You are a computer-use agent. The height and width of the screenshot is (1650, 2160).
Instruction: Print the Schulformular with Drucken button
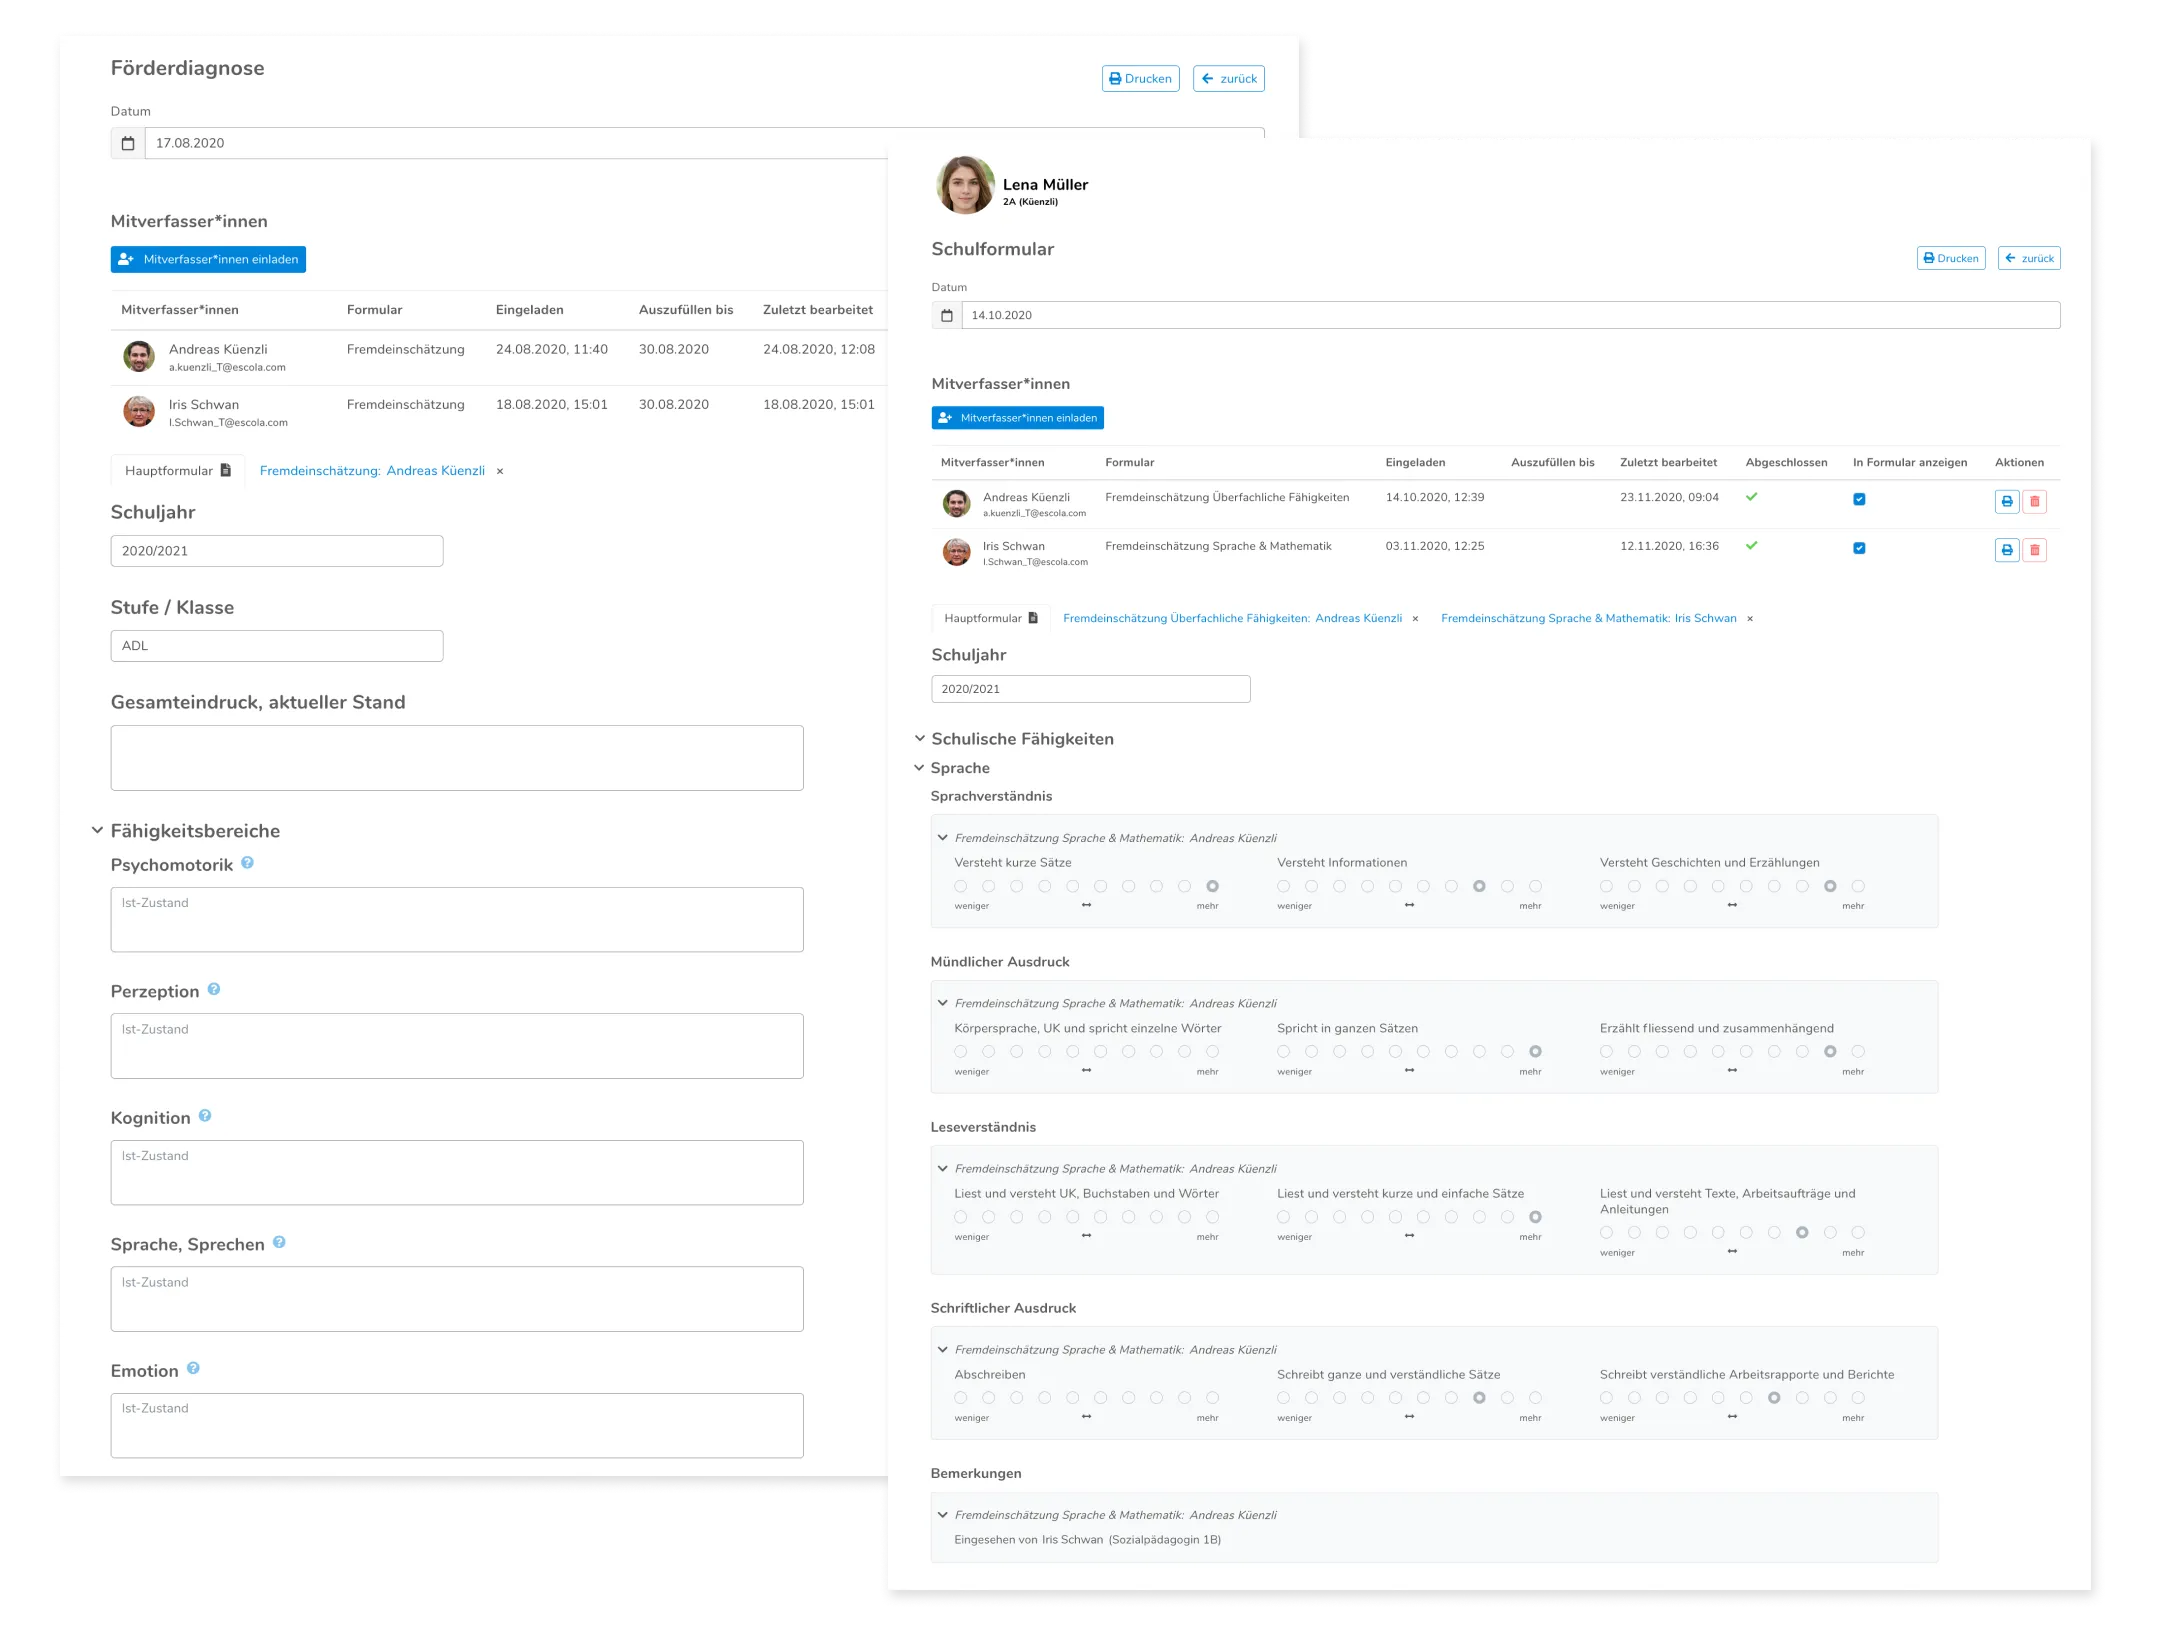tap(1951, 258)
